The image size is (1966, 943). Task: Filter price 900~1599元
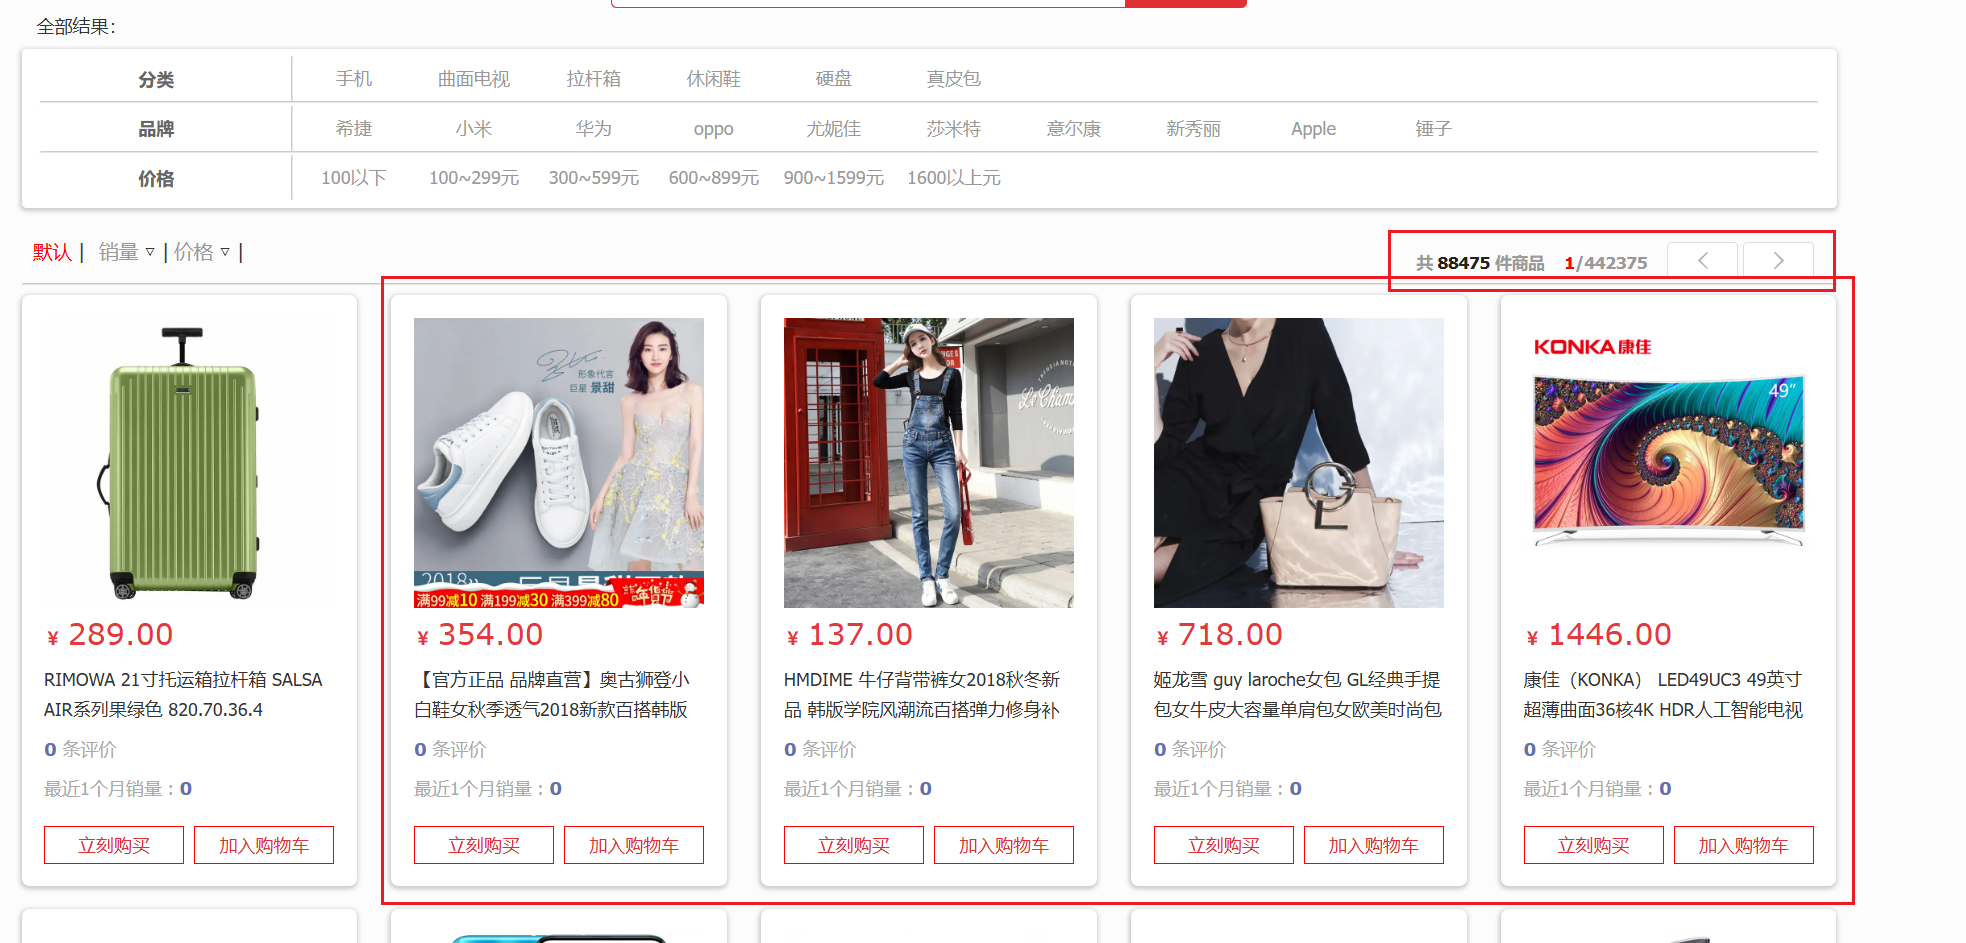point(834,178)
